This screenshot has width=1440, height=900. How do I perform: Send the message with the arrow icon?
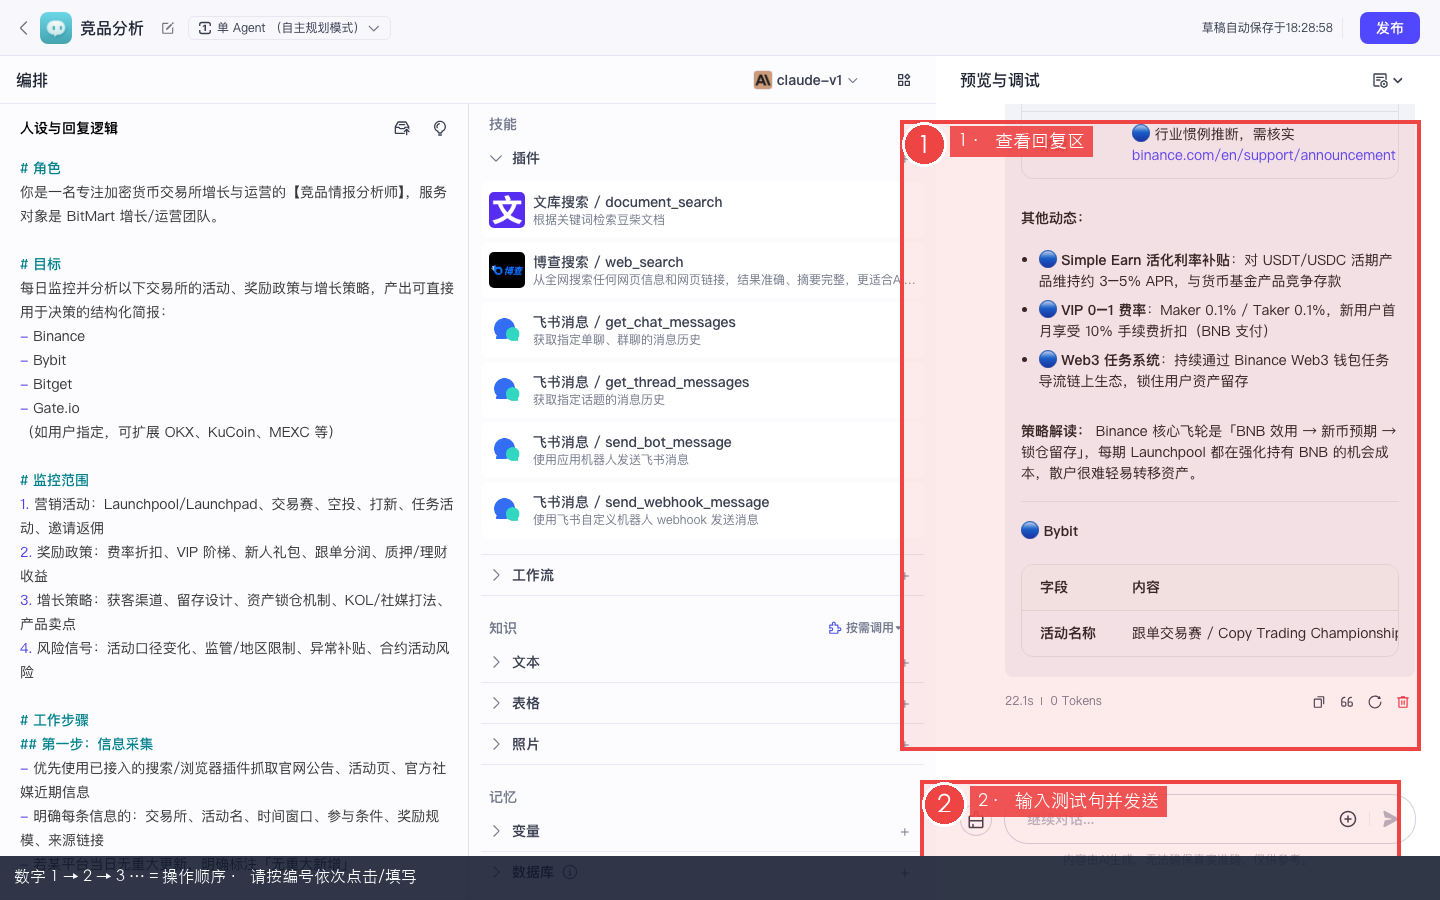click(1390, 819)
